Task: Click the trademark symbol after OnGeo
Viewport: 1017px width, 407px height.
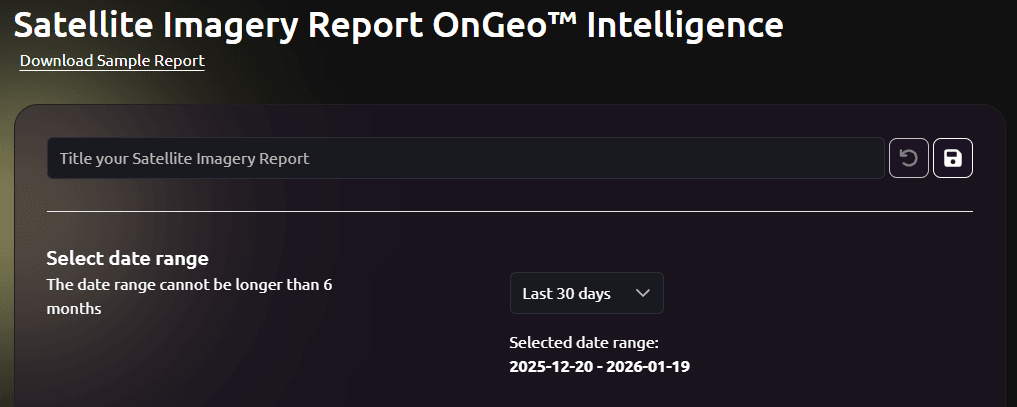Action: click(564, 18)
